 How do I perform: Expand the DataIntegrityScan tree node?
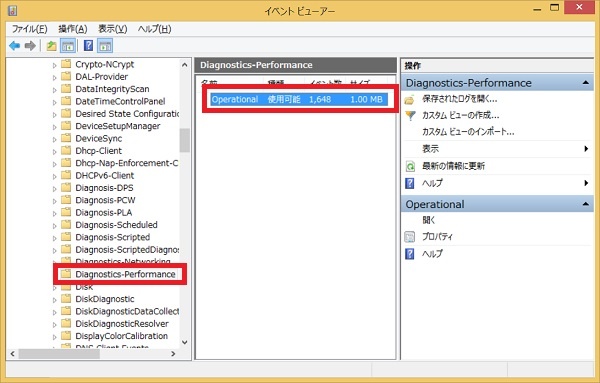pos(54,90)
